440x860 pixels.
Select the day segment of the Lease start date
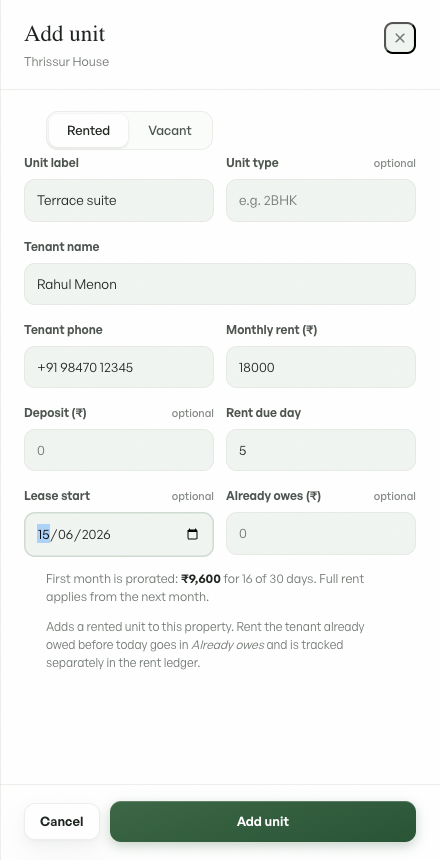(x=43, y=534)
